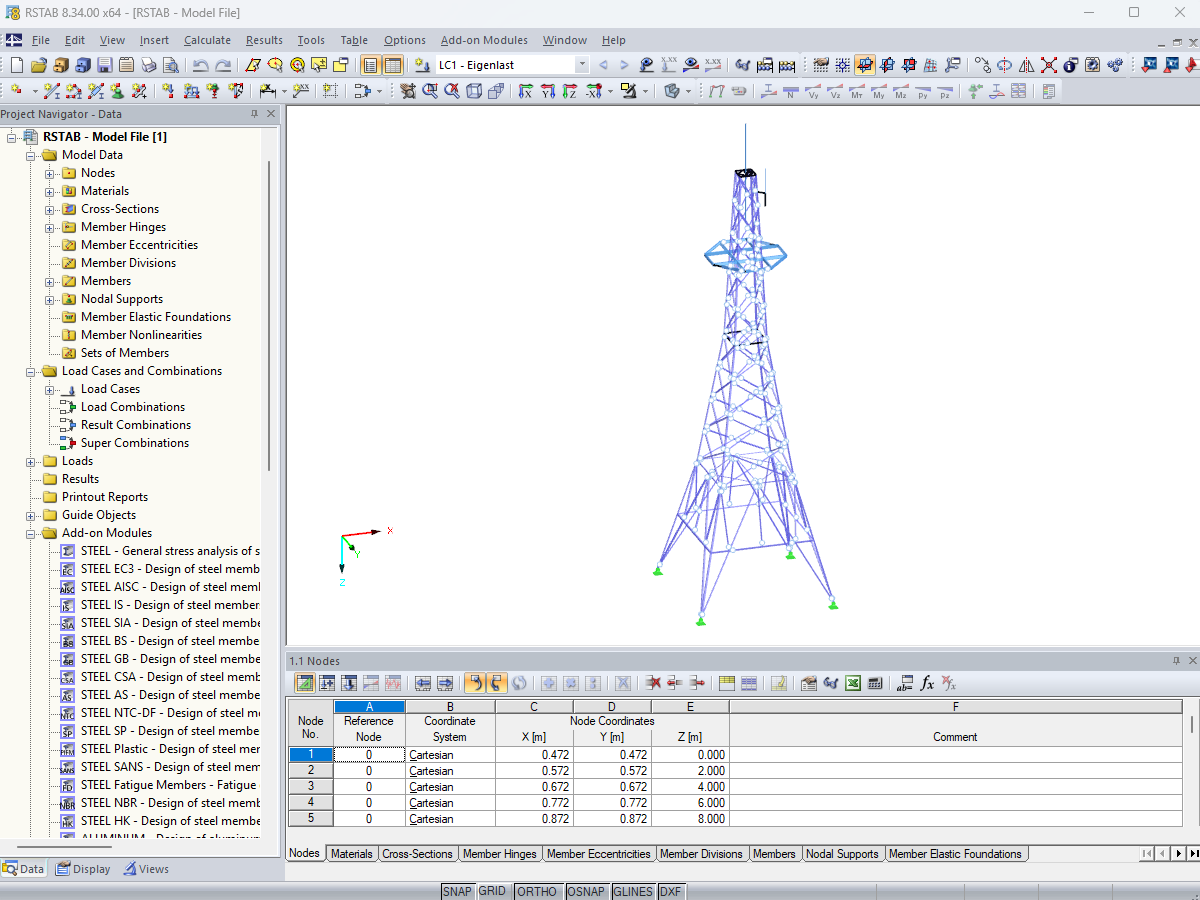Click the N axial force results icon
1200x900 pixels.
tap(790, 91)
